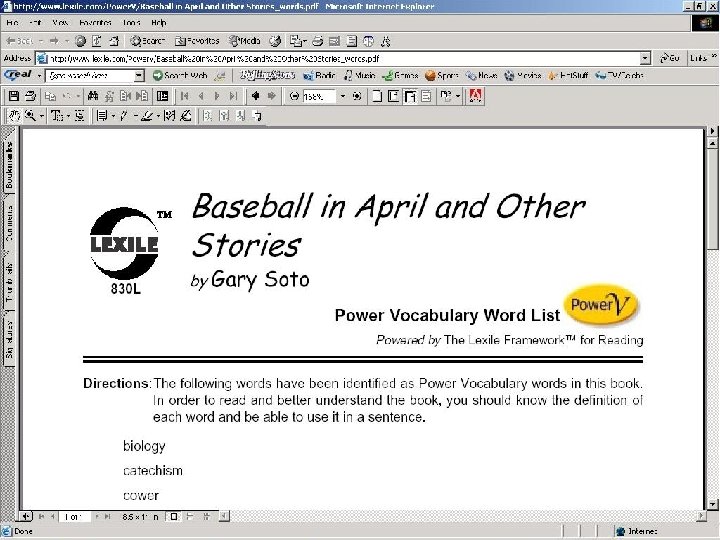Open the Tools menu
Viewport: 720px width, 540px height.
131,22
